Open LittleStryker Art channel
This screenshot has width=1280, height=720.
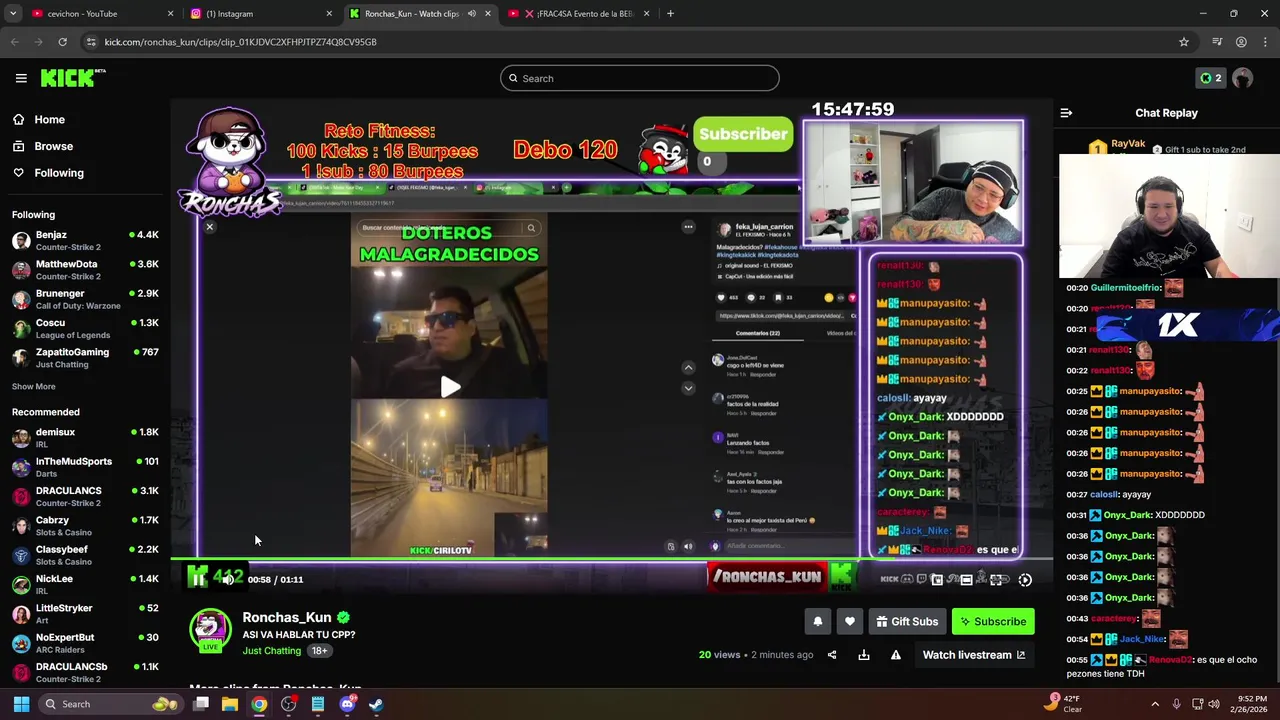click(85, 614)
